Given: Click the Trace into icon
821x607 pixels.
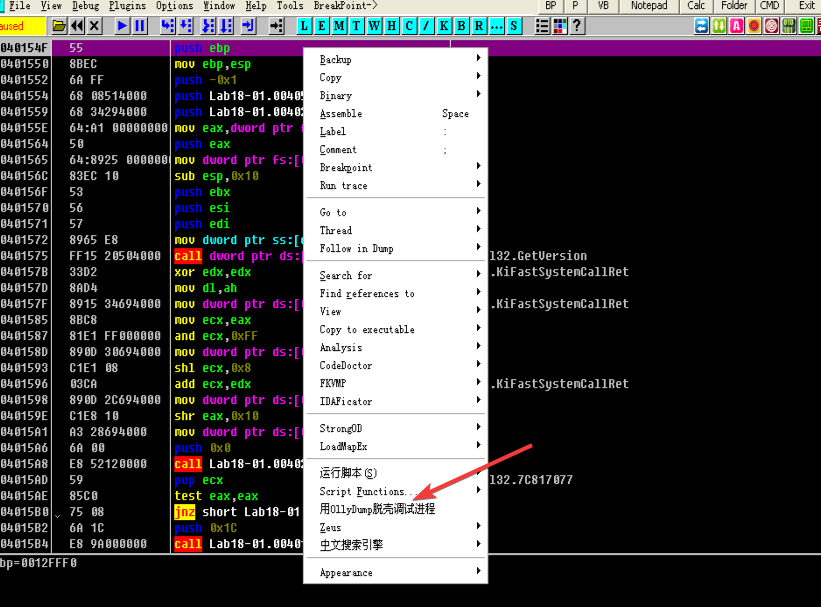Looking at the screenshot, I should point(208,26).
